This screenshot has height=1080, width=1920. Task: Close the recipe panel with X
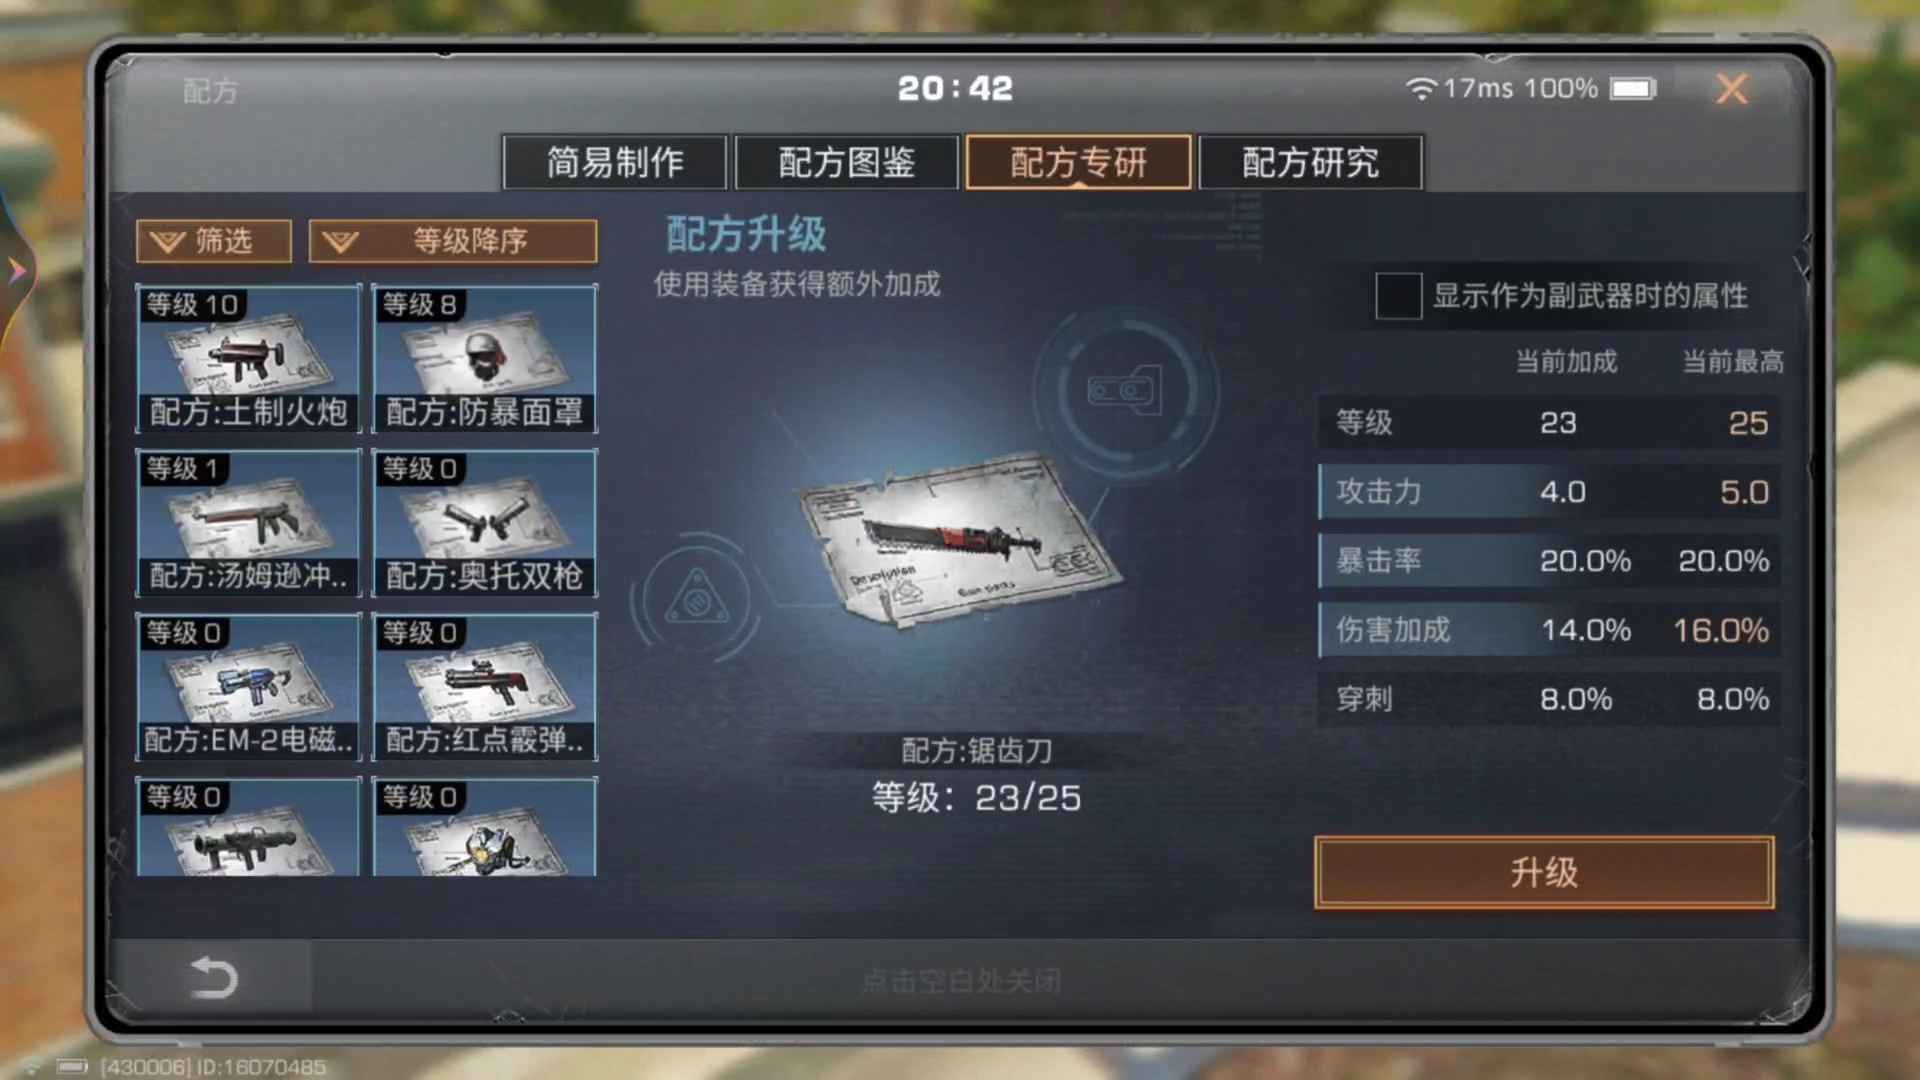coord(1732,89)
